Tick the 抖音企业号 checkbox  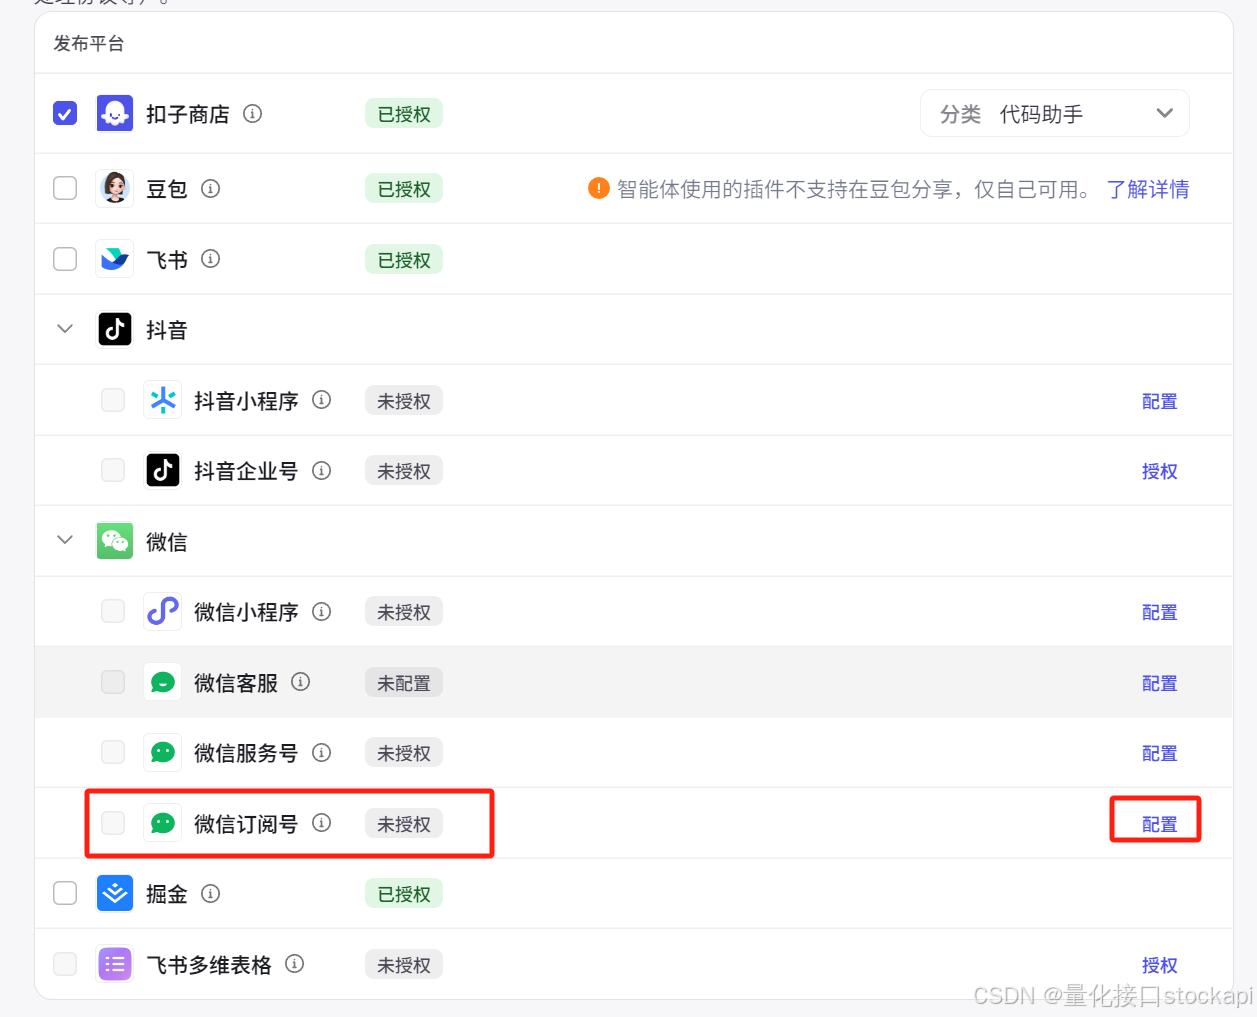coord(113,470)
